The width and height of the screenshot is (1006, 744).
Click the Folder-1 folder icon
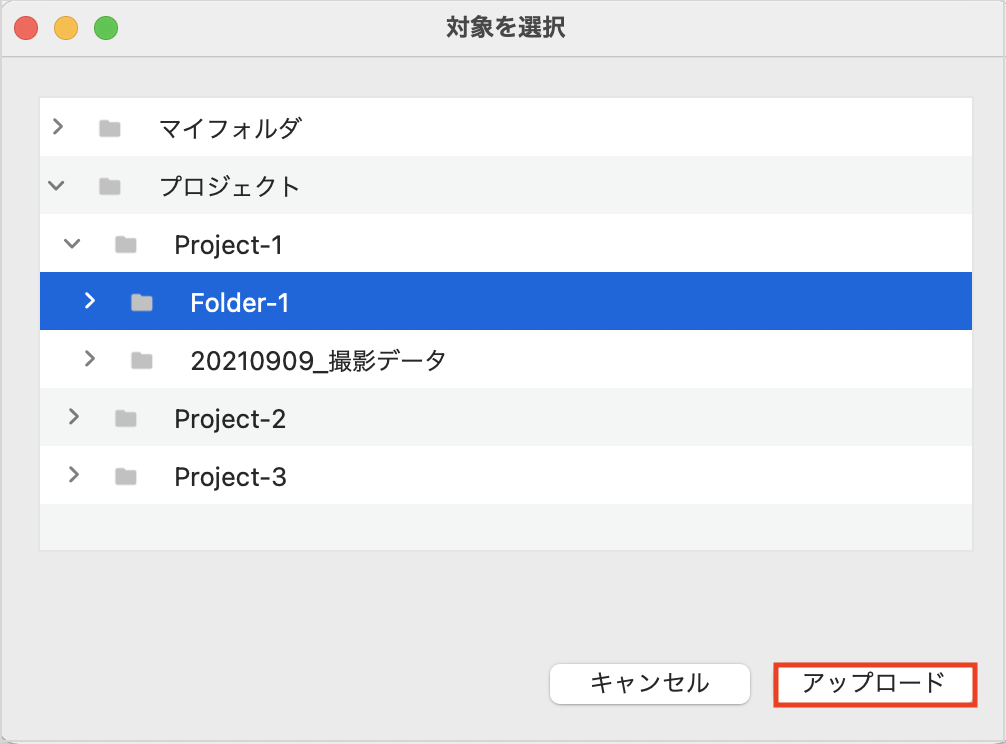[x=142, y=301]
